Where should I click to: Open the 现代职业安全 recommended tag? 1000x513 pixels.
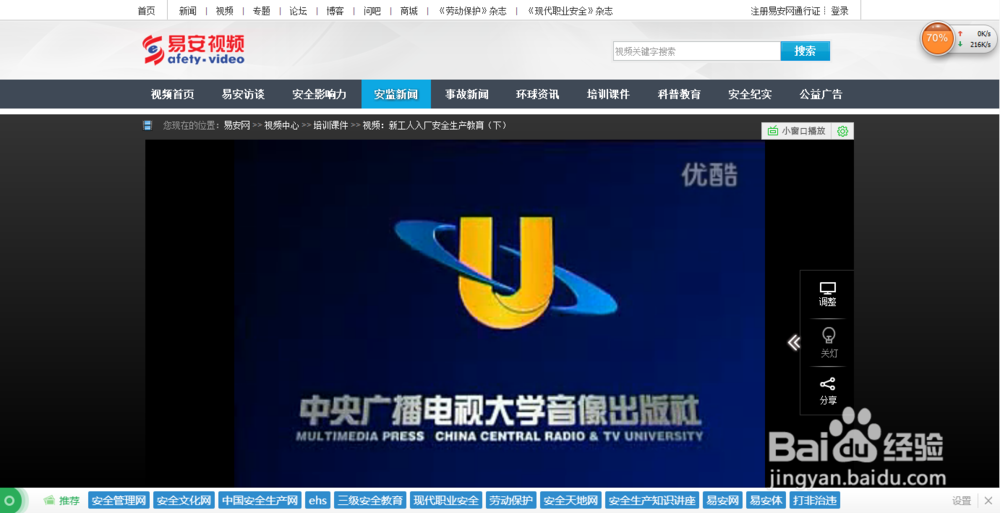446,500
